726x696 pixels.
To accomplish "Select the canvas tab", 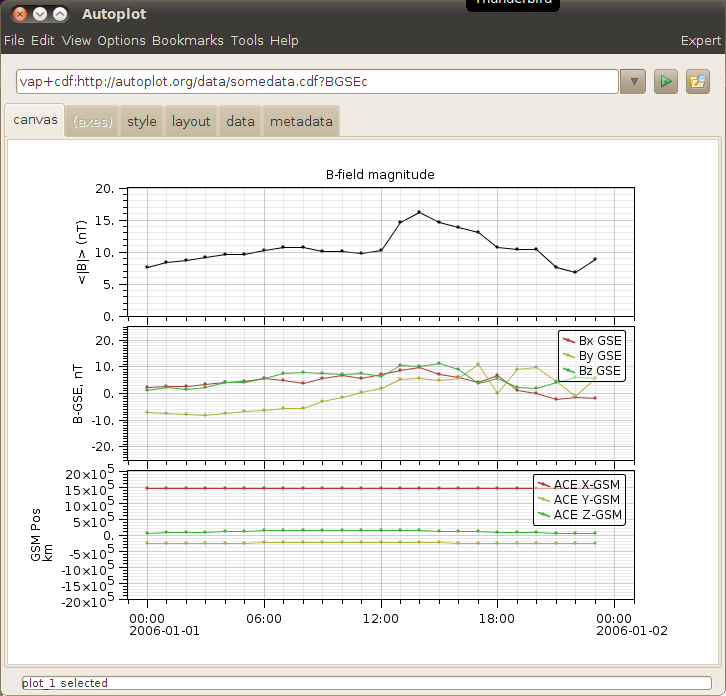I will [x=35, y=121].
